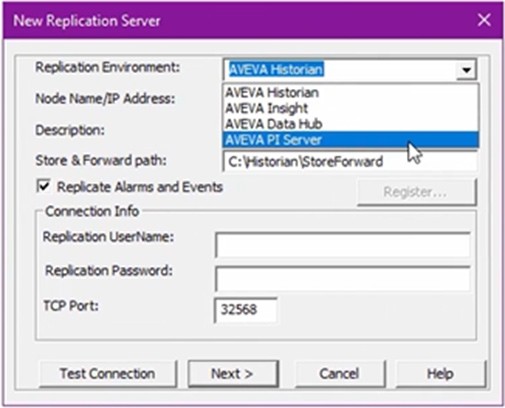Click the Test Connection button
This screenshot has height=408, width=505.
[x=108, y=374]
